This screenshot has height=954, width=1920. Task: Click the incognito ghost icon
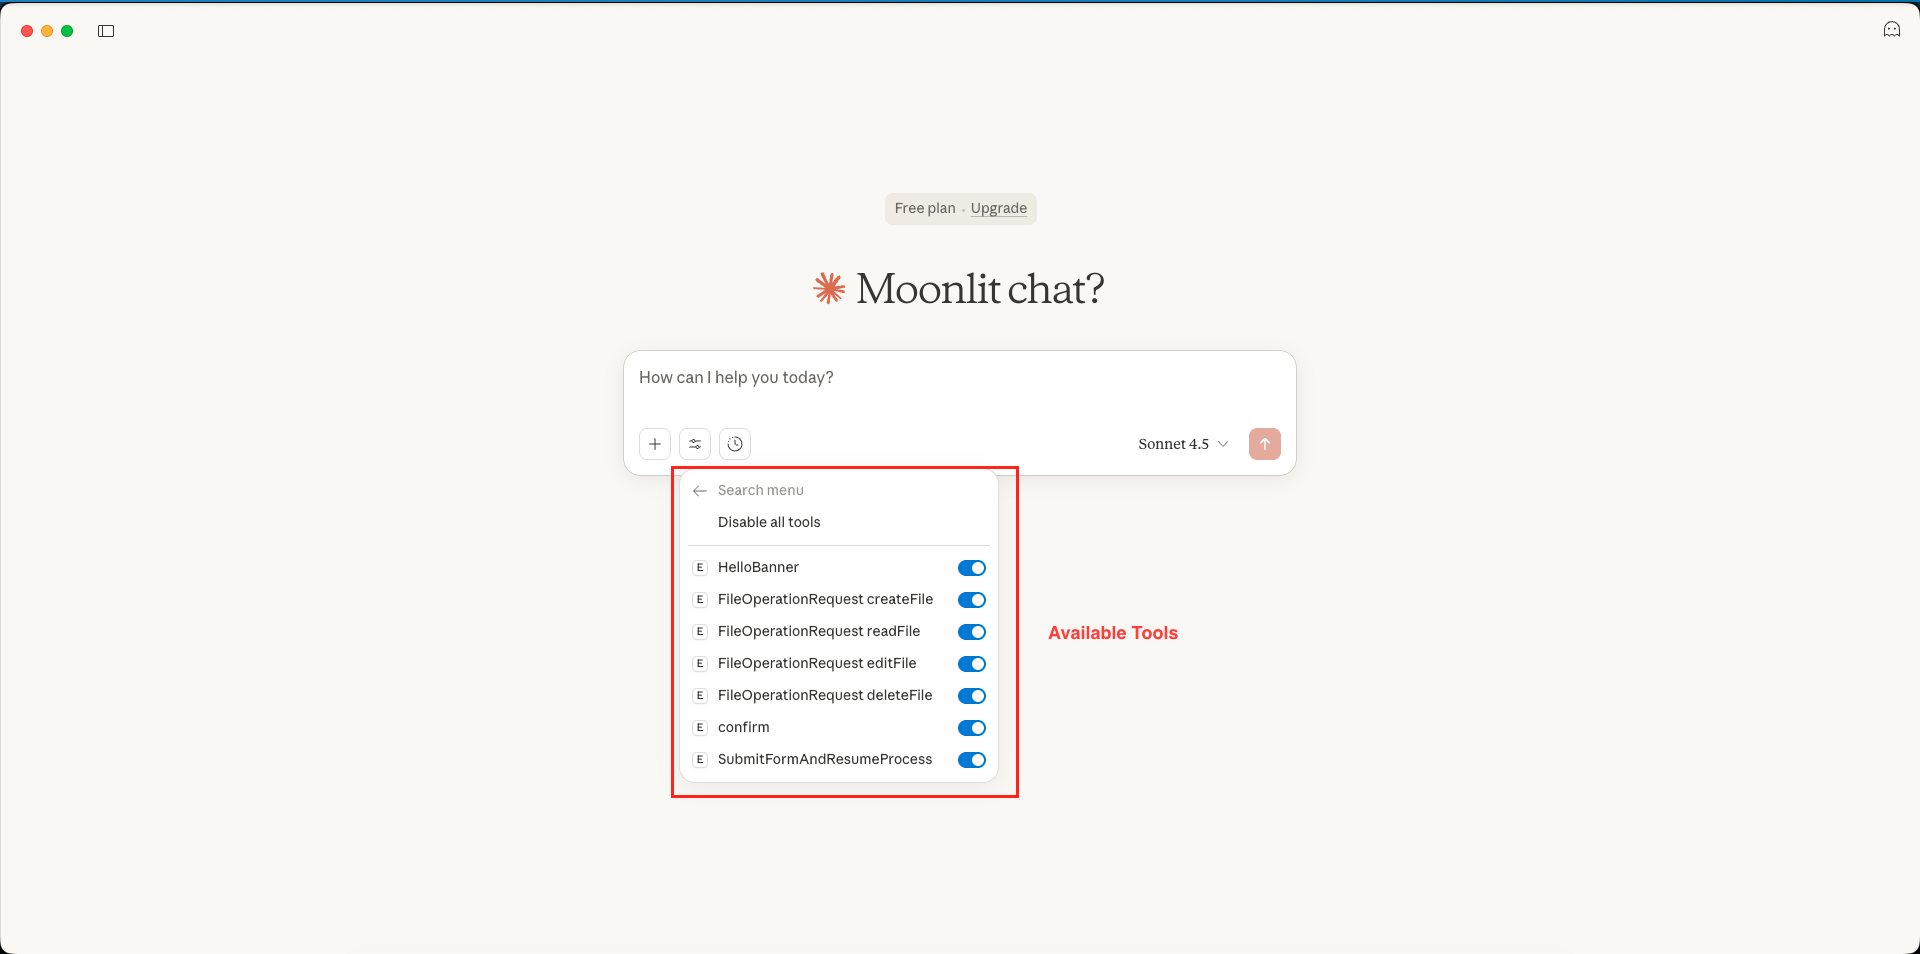pos(1891,30)
